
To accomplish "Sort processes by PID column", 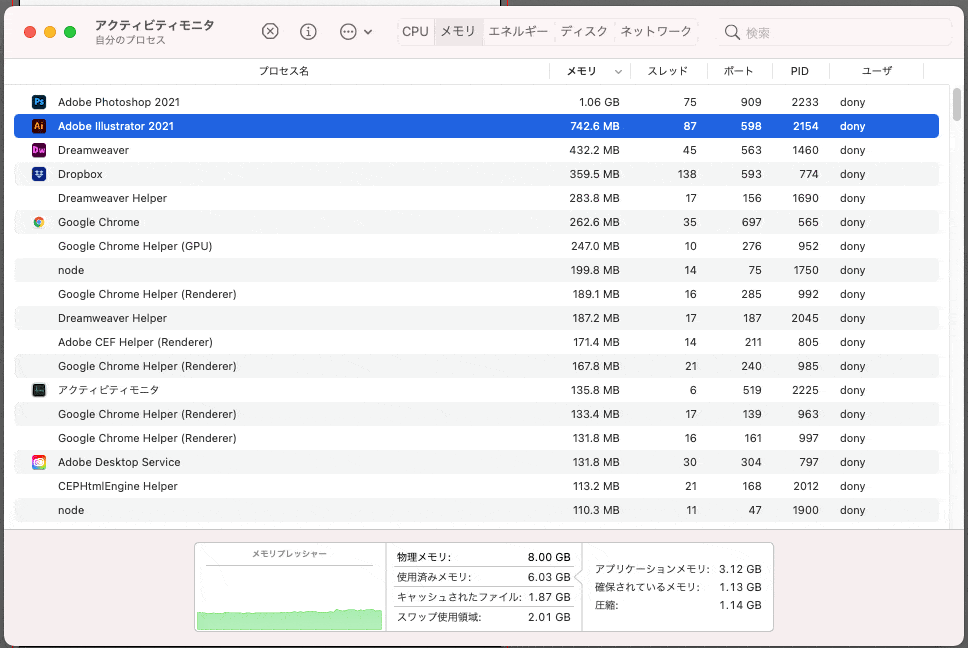I will coord(799,71).
